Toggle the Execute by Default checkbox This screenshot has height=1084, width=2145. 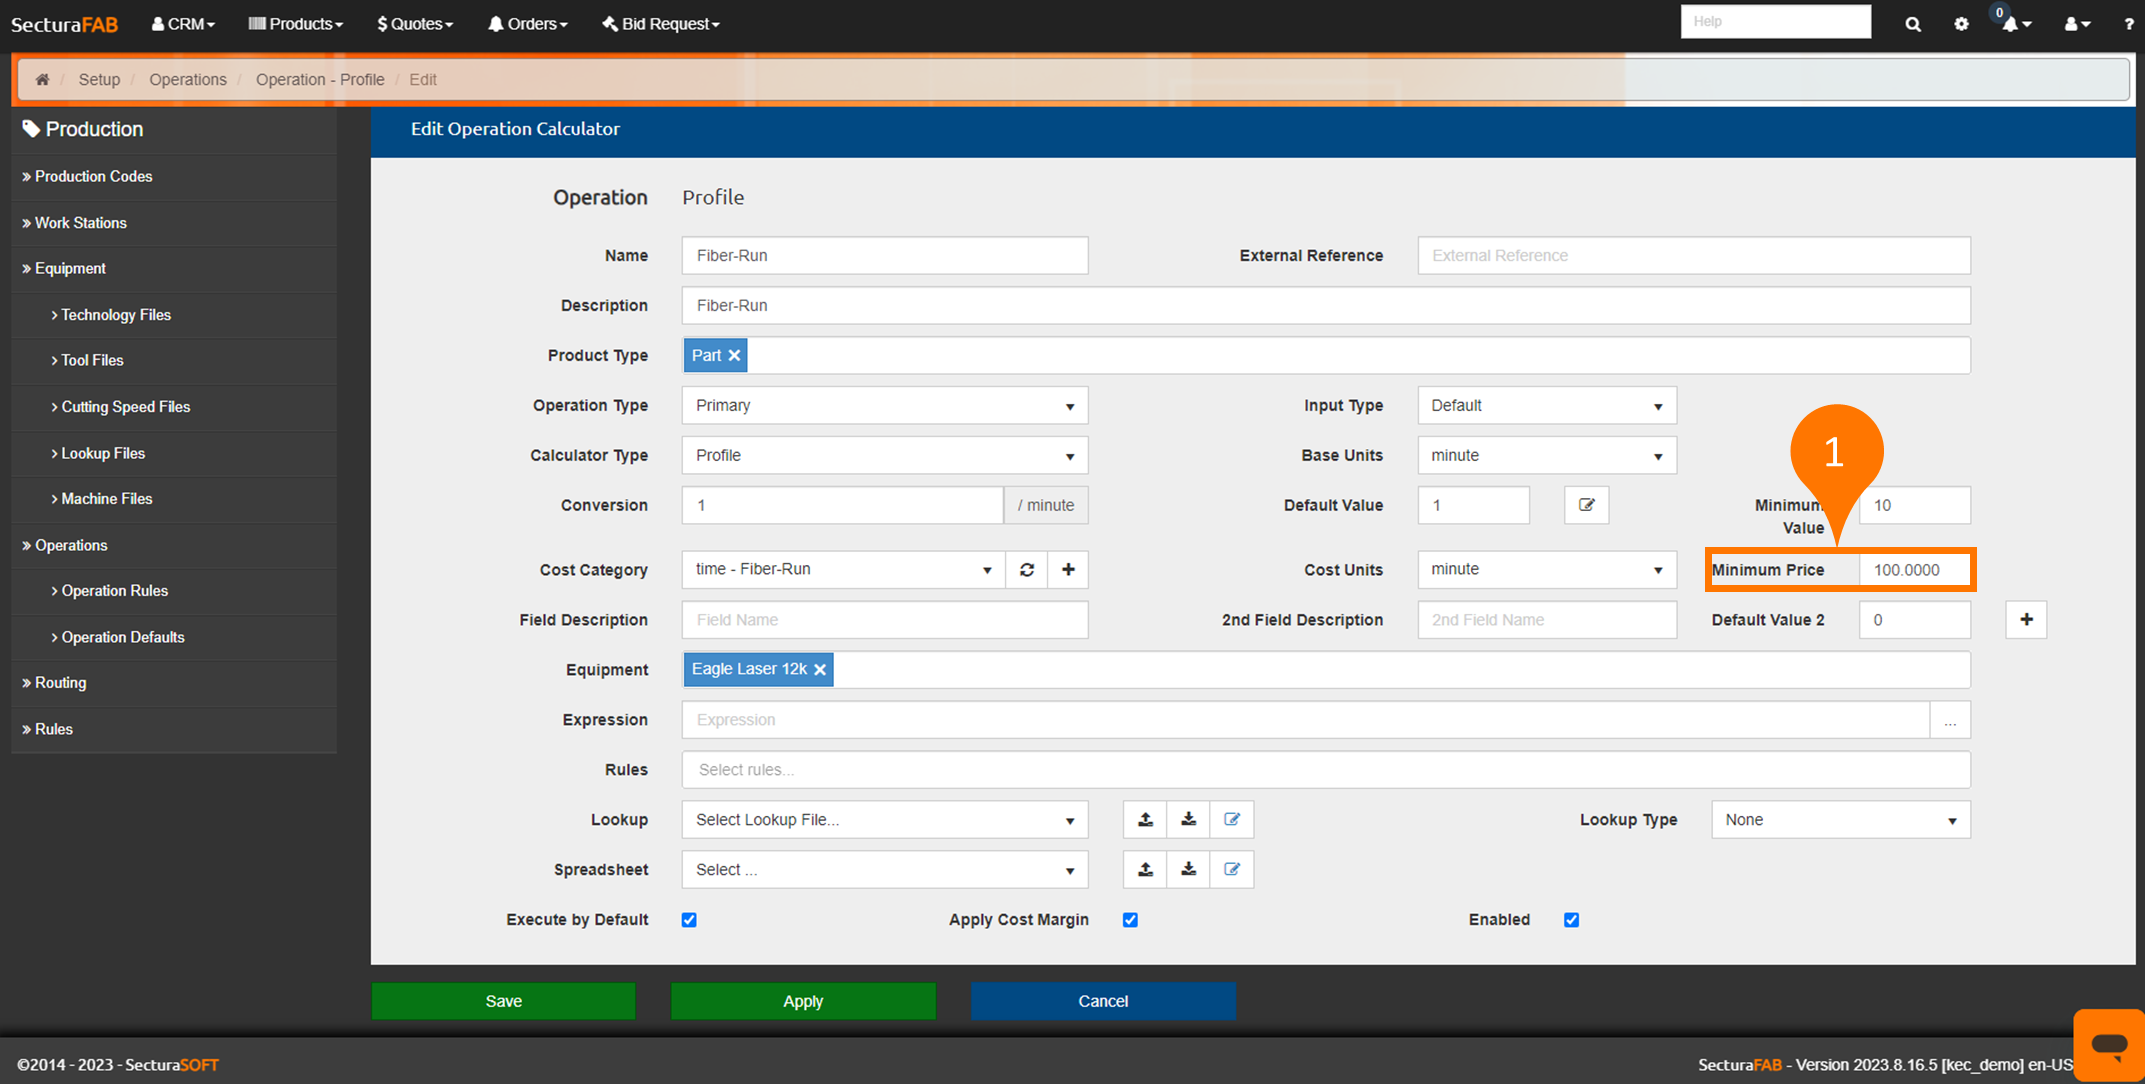click(689, 920)
